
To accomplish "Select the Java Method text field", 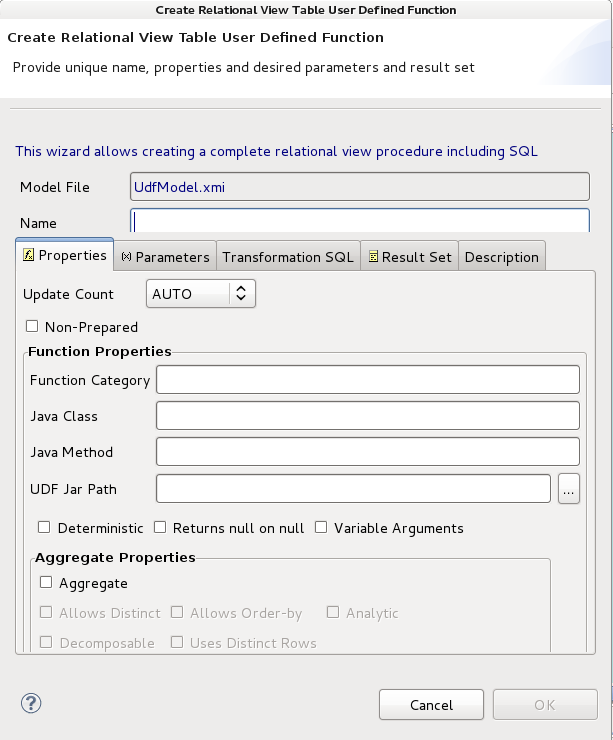I will tap(368, 452).
